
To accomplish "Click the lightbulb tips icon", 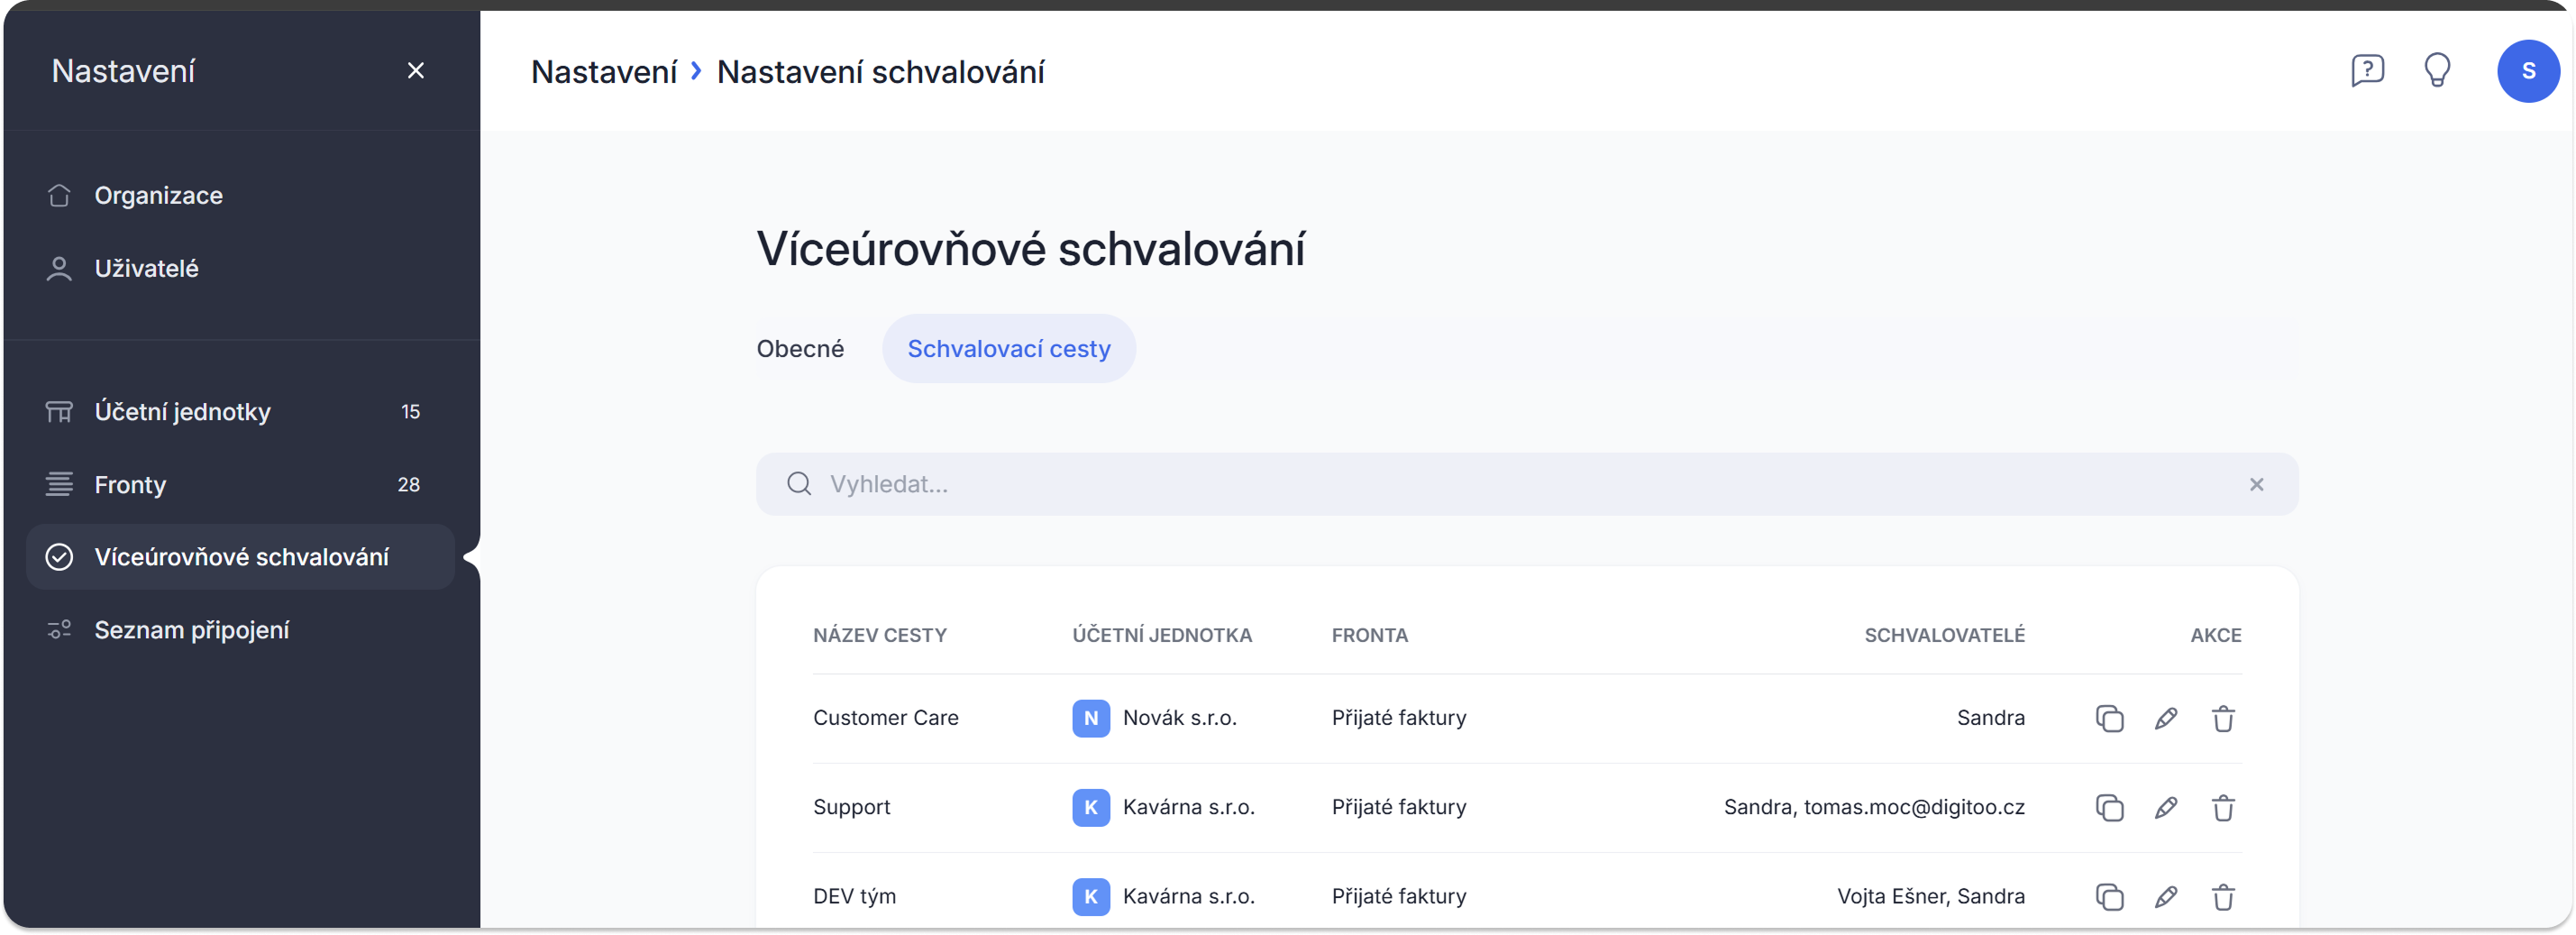I will point(2437,70).
